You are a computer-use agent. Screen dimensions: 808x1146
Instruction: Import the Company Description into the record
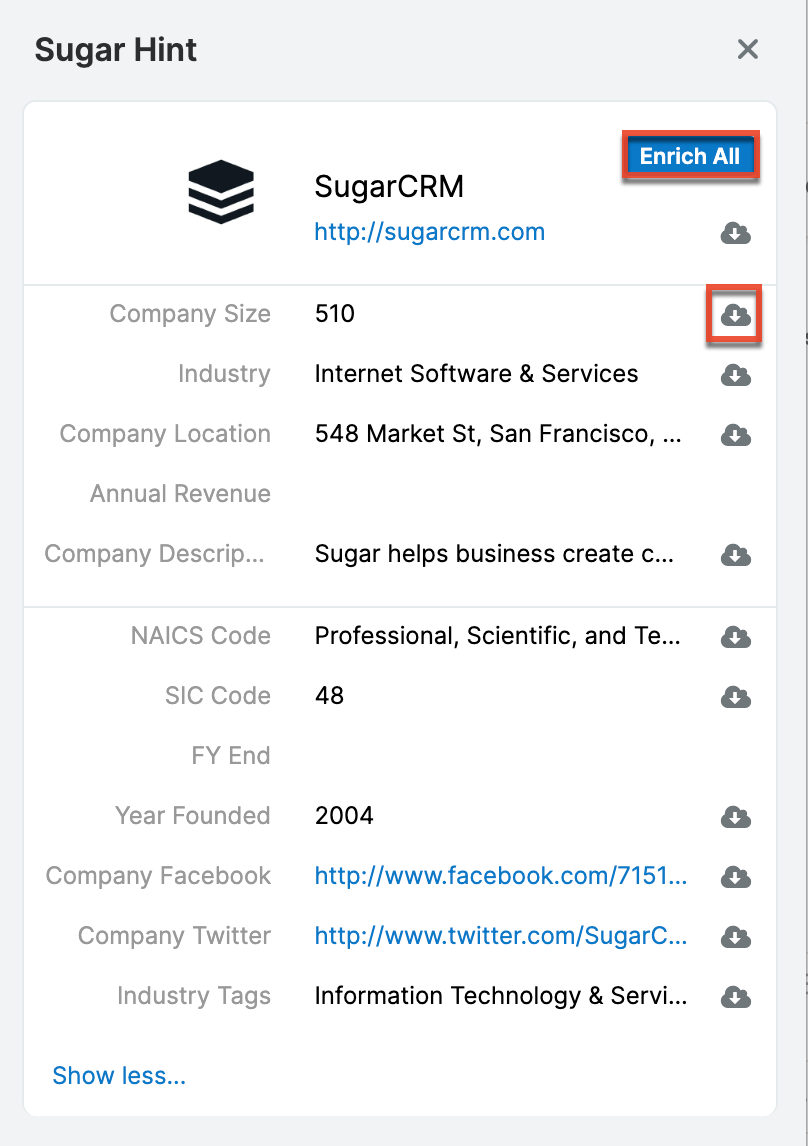point(734,556)
